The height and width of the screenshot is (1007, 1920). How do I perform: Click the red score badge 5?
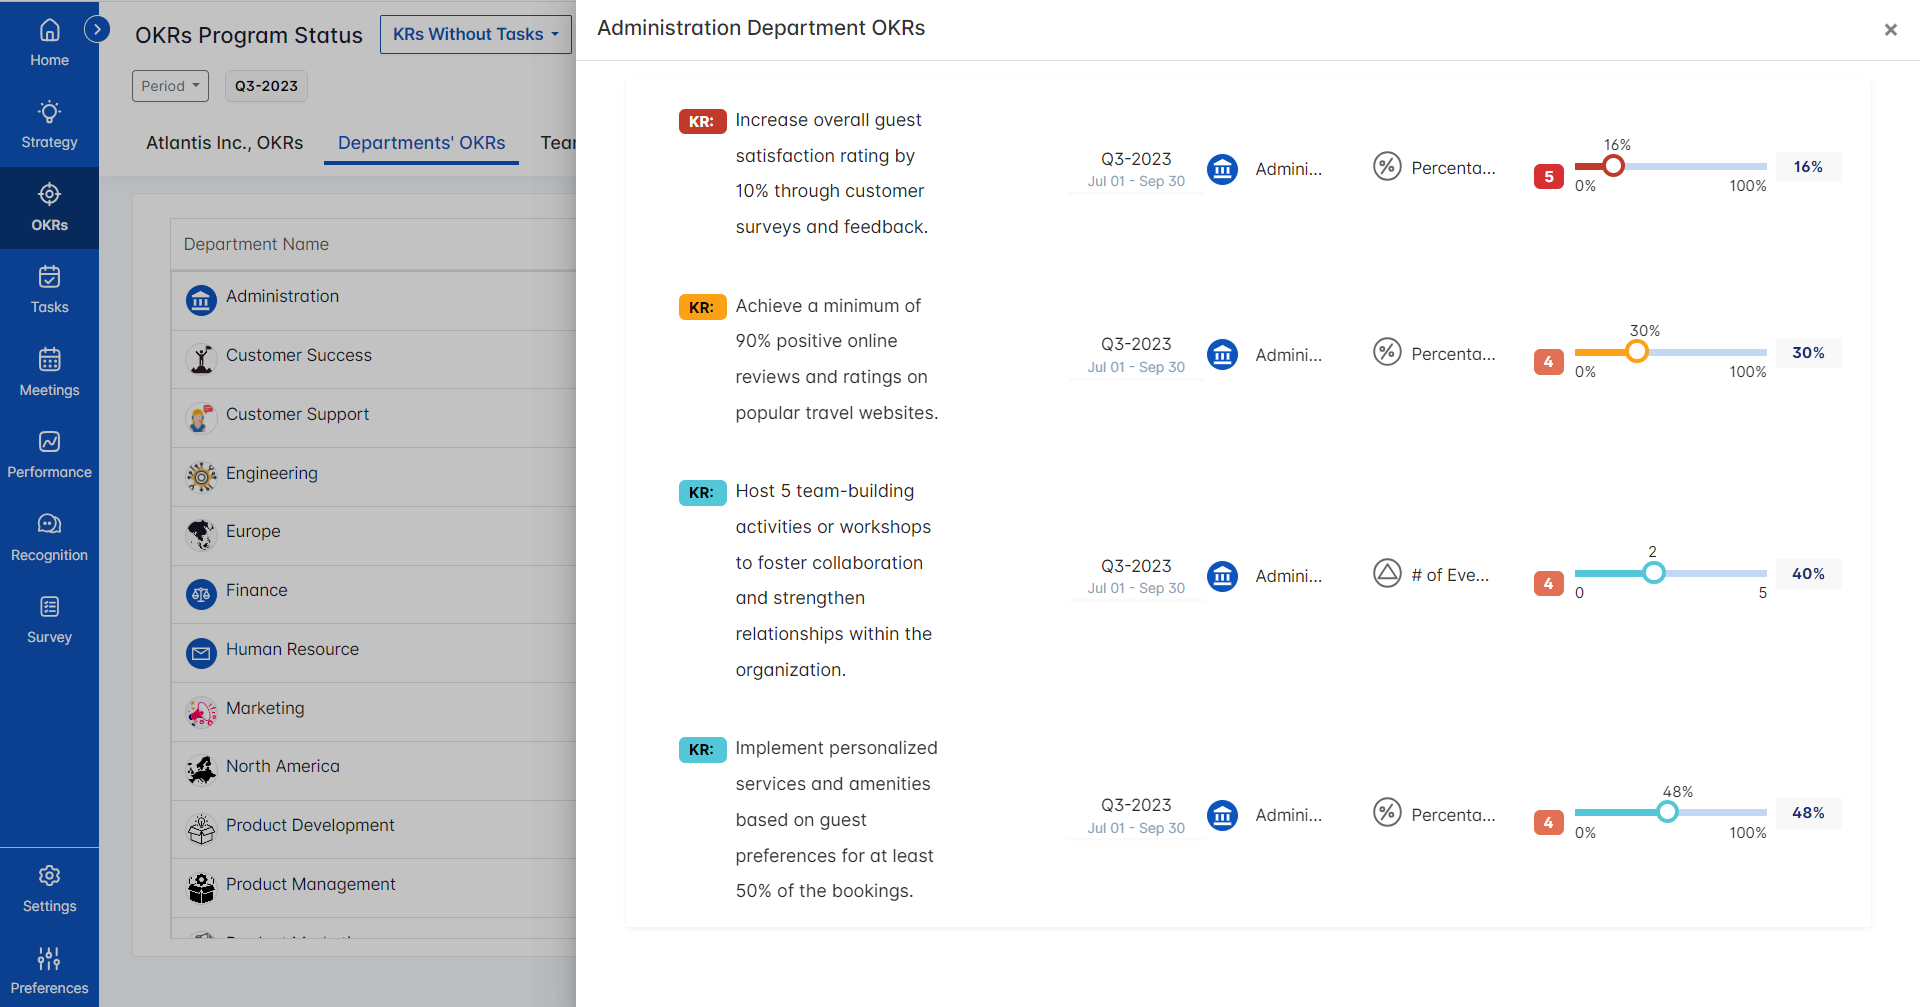[x=1548, y=177]
